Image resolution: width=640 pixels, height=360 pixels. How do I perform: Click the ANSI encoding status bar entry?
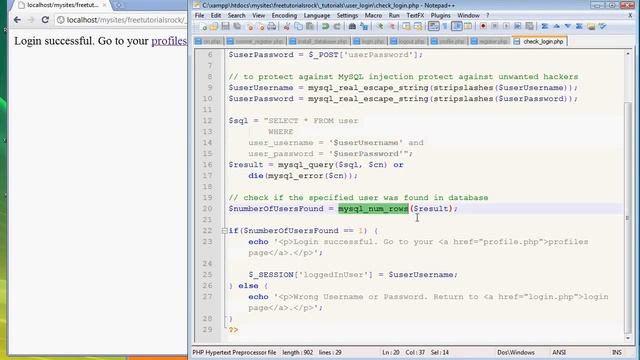[559, 352]
